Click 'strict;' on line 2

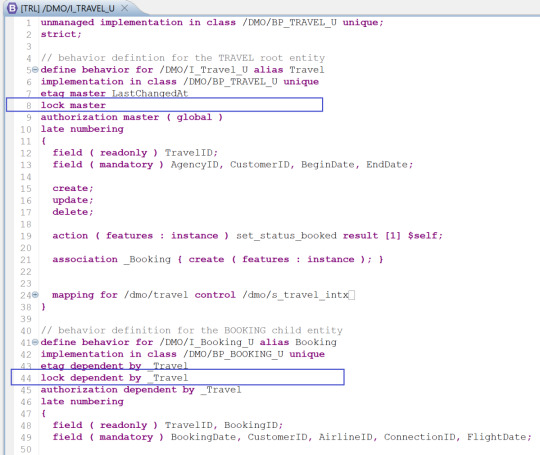point(61,34)
